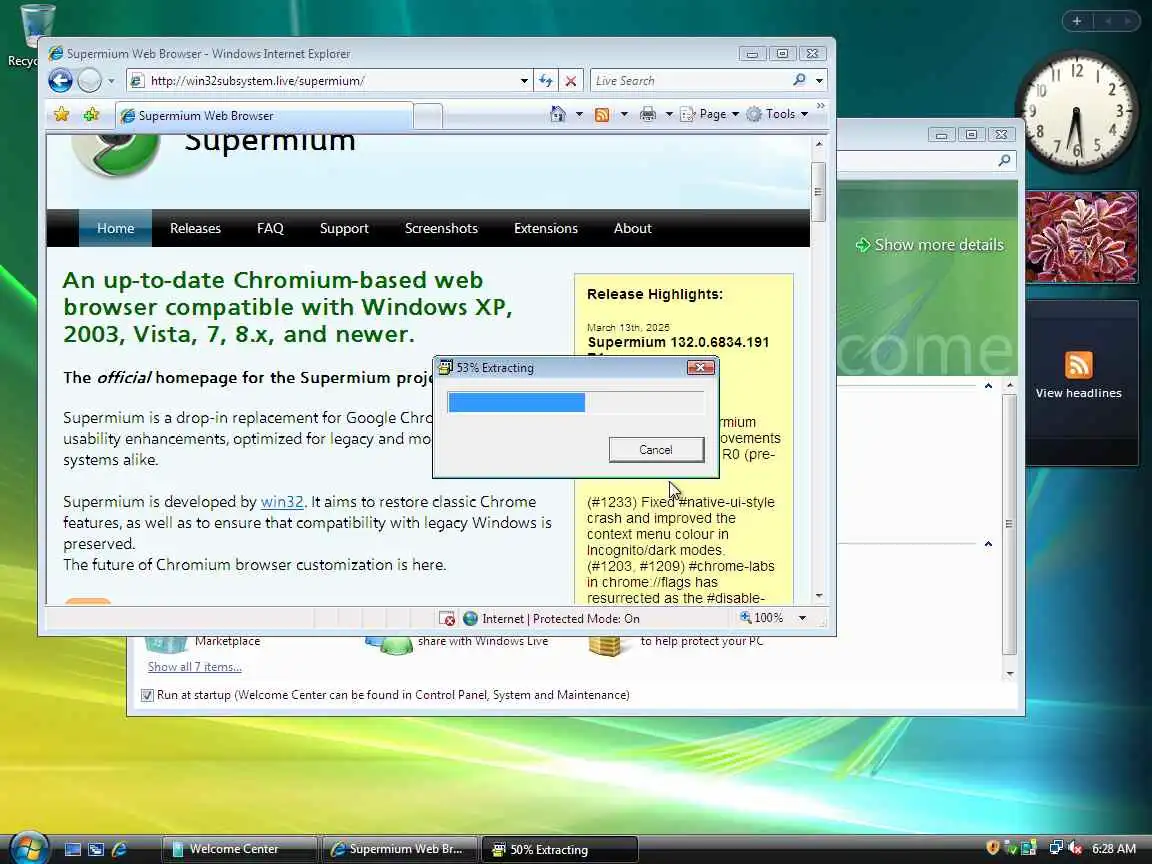Open the Tools menu dropdown
The height and width of the screenshot is (864, 1152).
coord(777,114)
